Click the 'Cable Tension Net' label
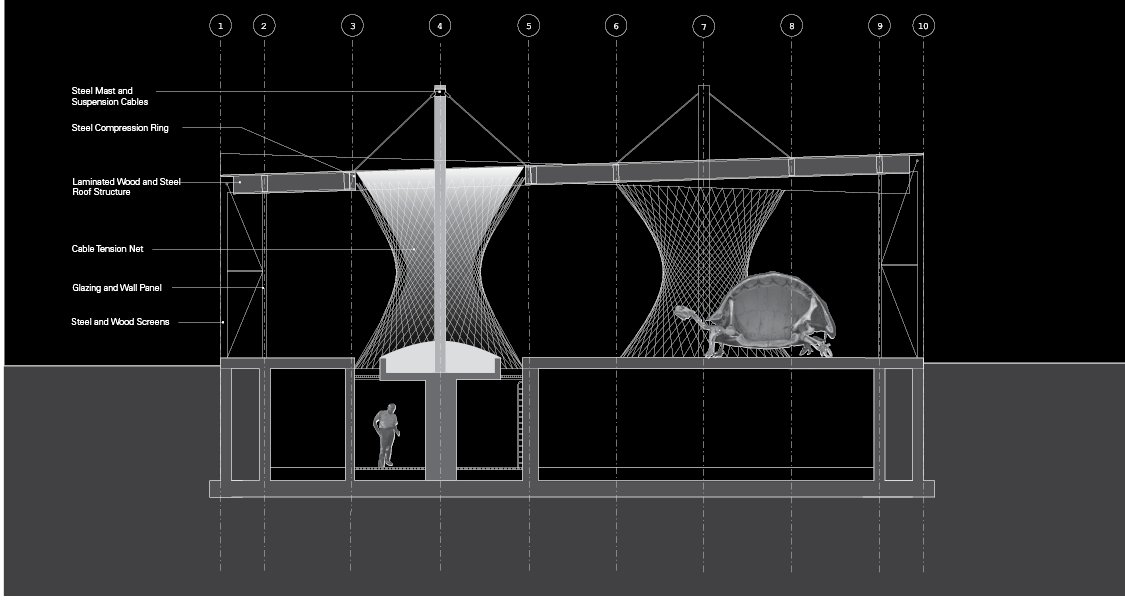The height and width of the screenshot is (600, 1125). pos(108,249)
